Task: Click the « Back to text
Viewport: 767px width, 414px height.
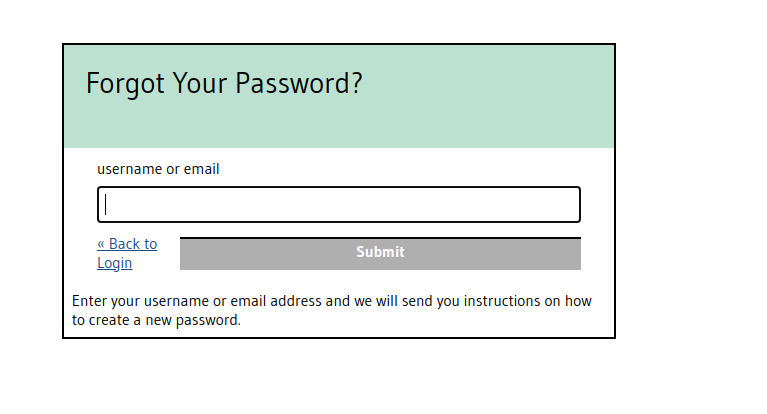Action: click(127, 243)
